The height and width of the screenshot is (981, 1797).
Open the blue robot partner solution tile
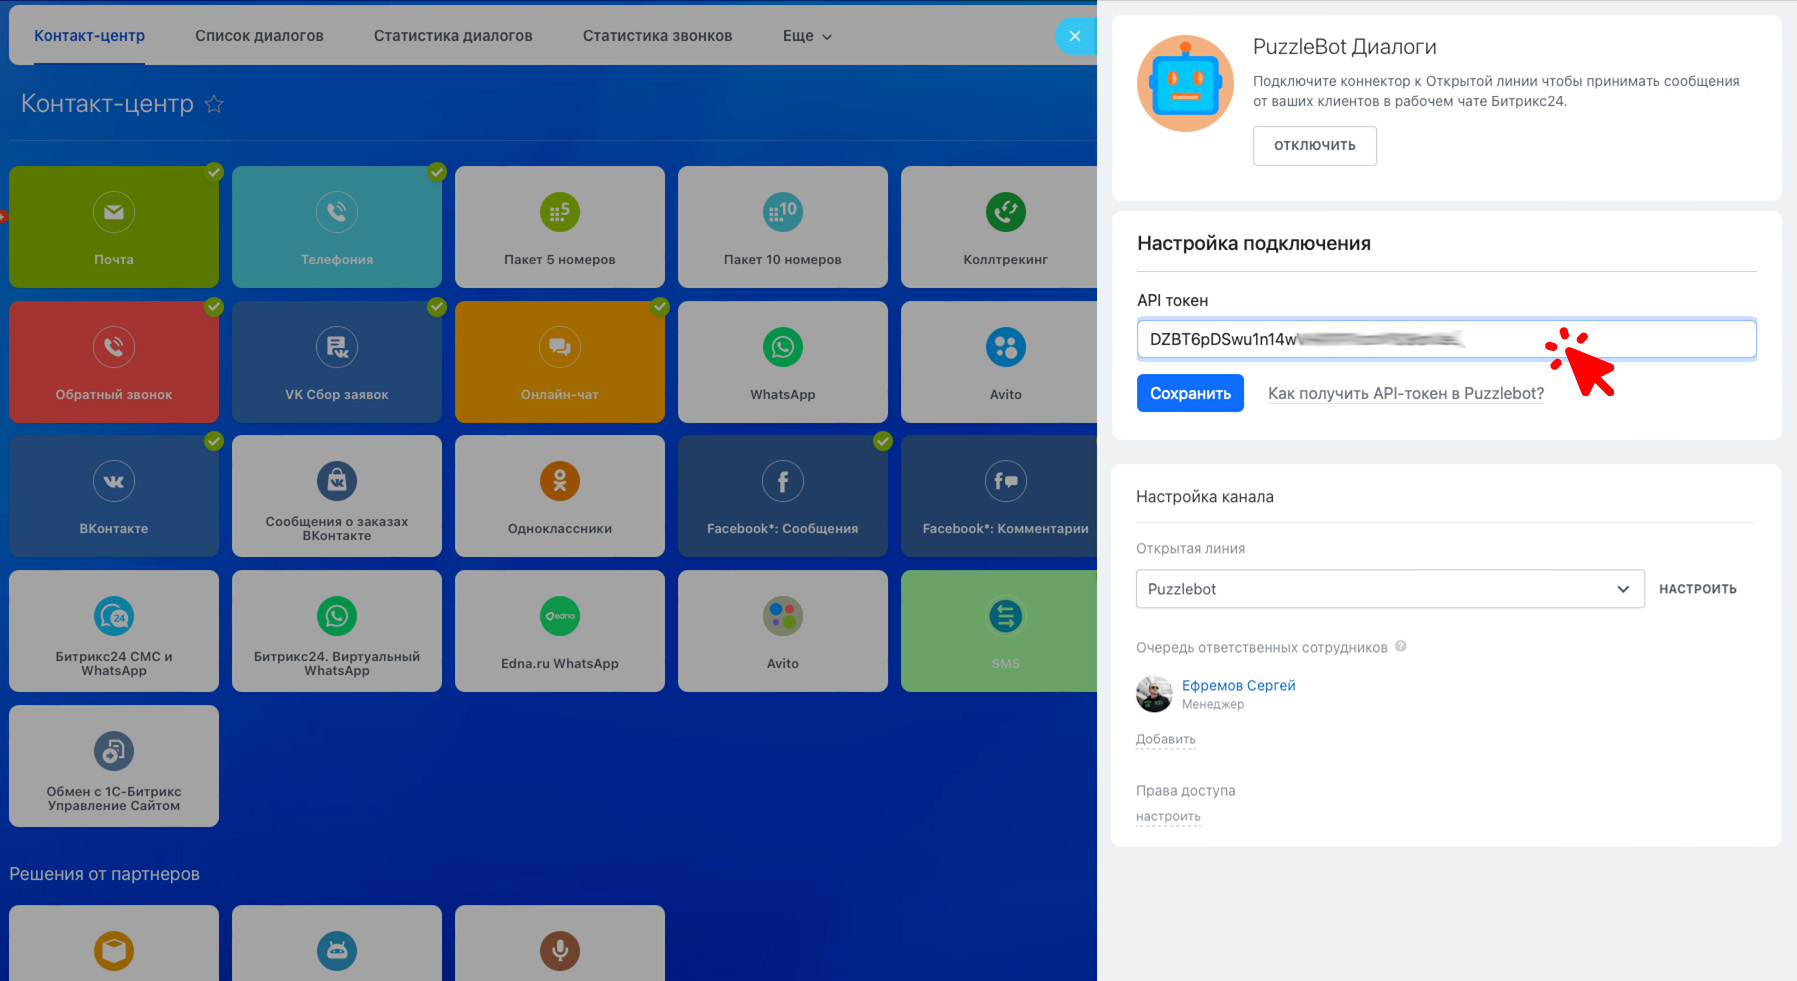click(337, 943)
